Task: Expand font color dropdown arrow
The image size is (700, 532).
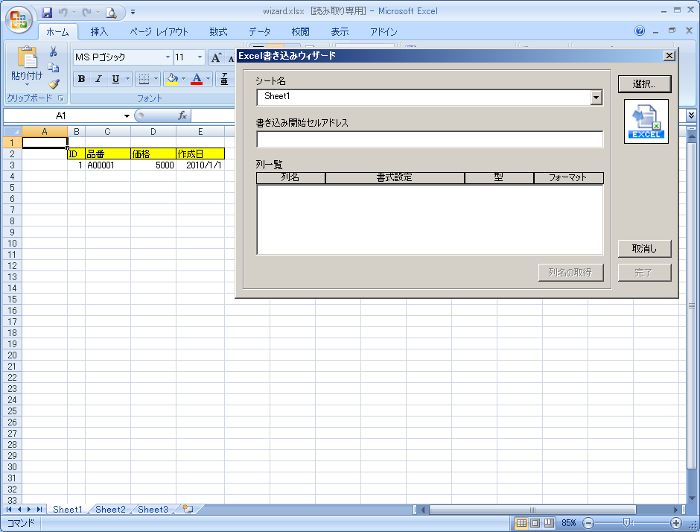Action: (208, 79)
